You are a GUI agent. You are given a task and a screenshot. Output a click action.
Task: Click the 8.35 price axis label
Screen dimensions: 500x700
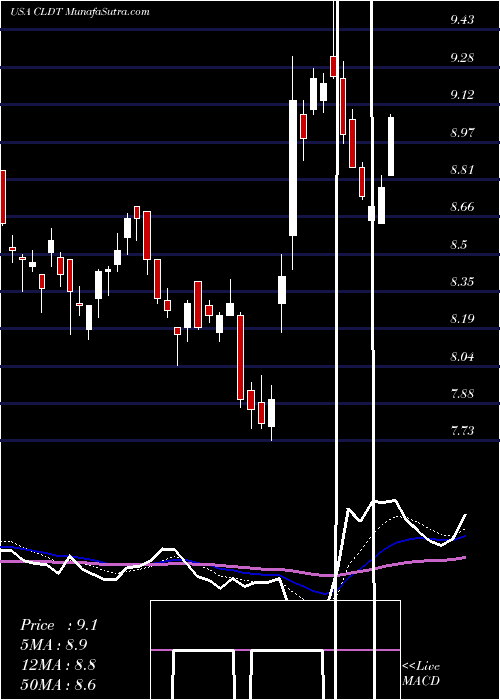coord(462,281)
